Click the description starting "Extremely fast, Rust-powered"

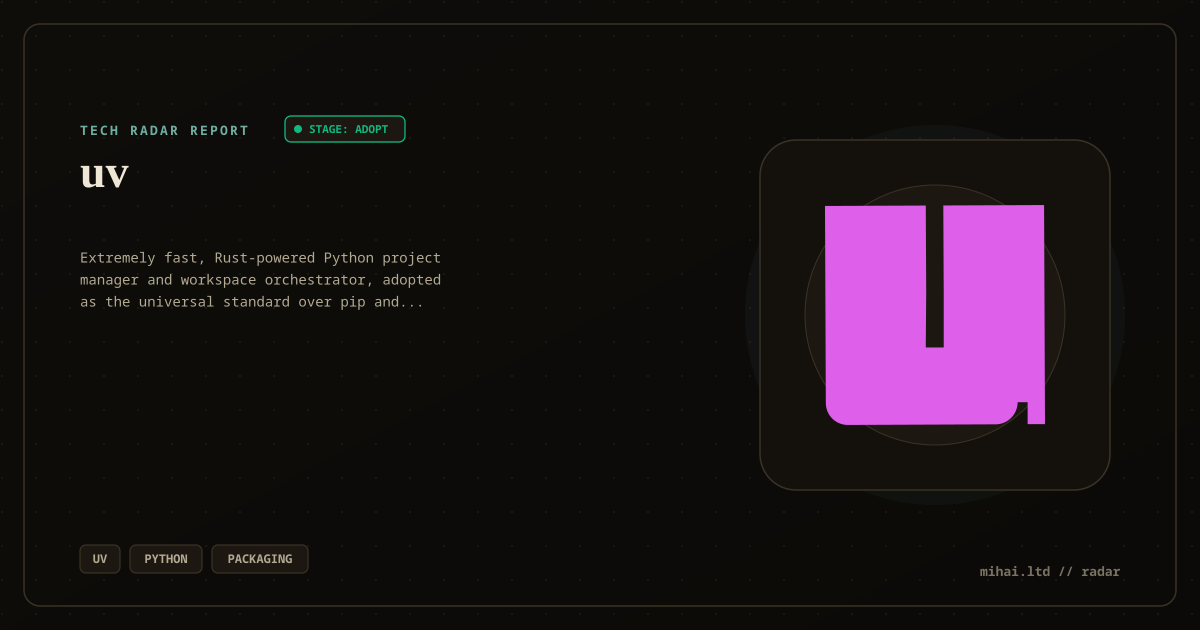coord(261,280)
